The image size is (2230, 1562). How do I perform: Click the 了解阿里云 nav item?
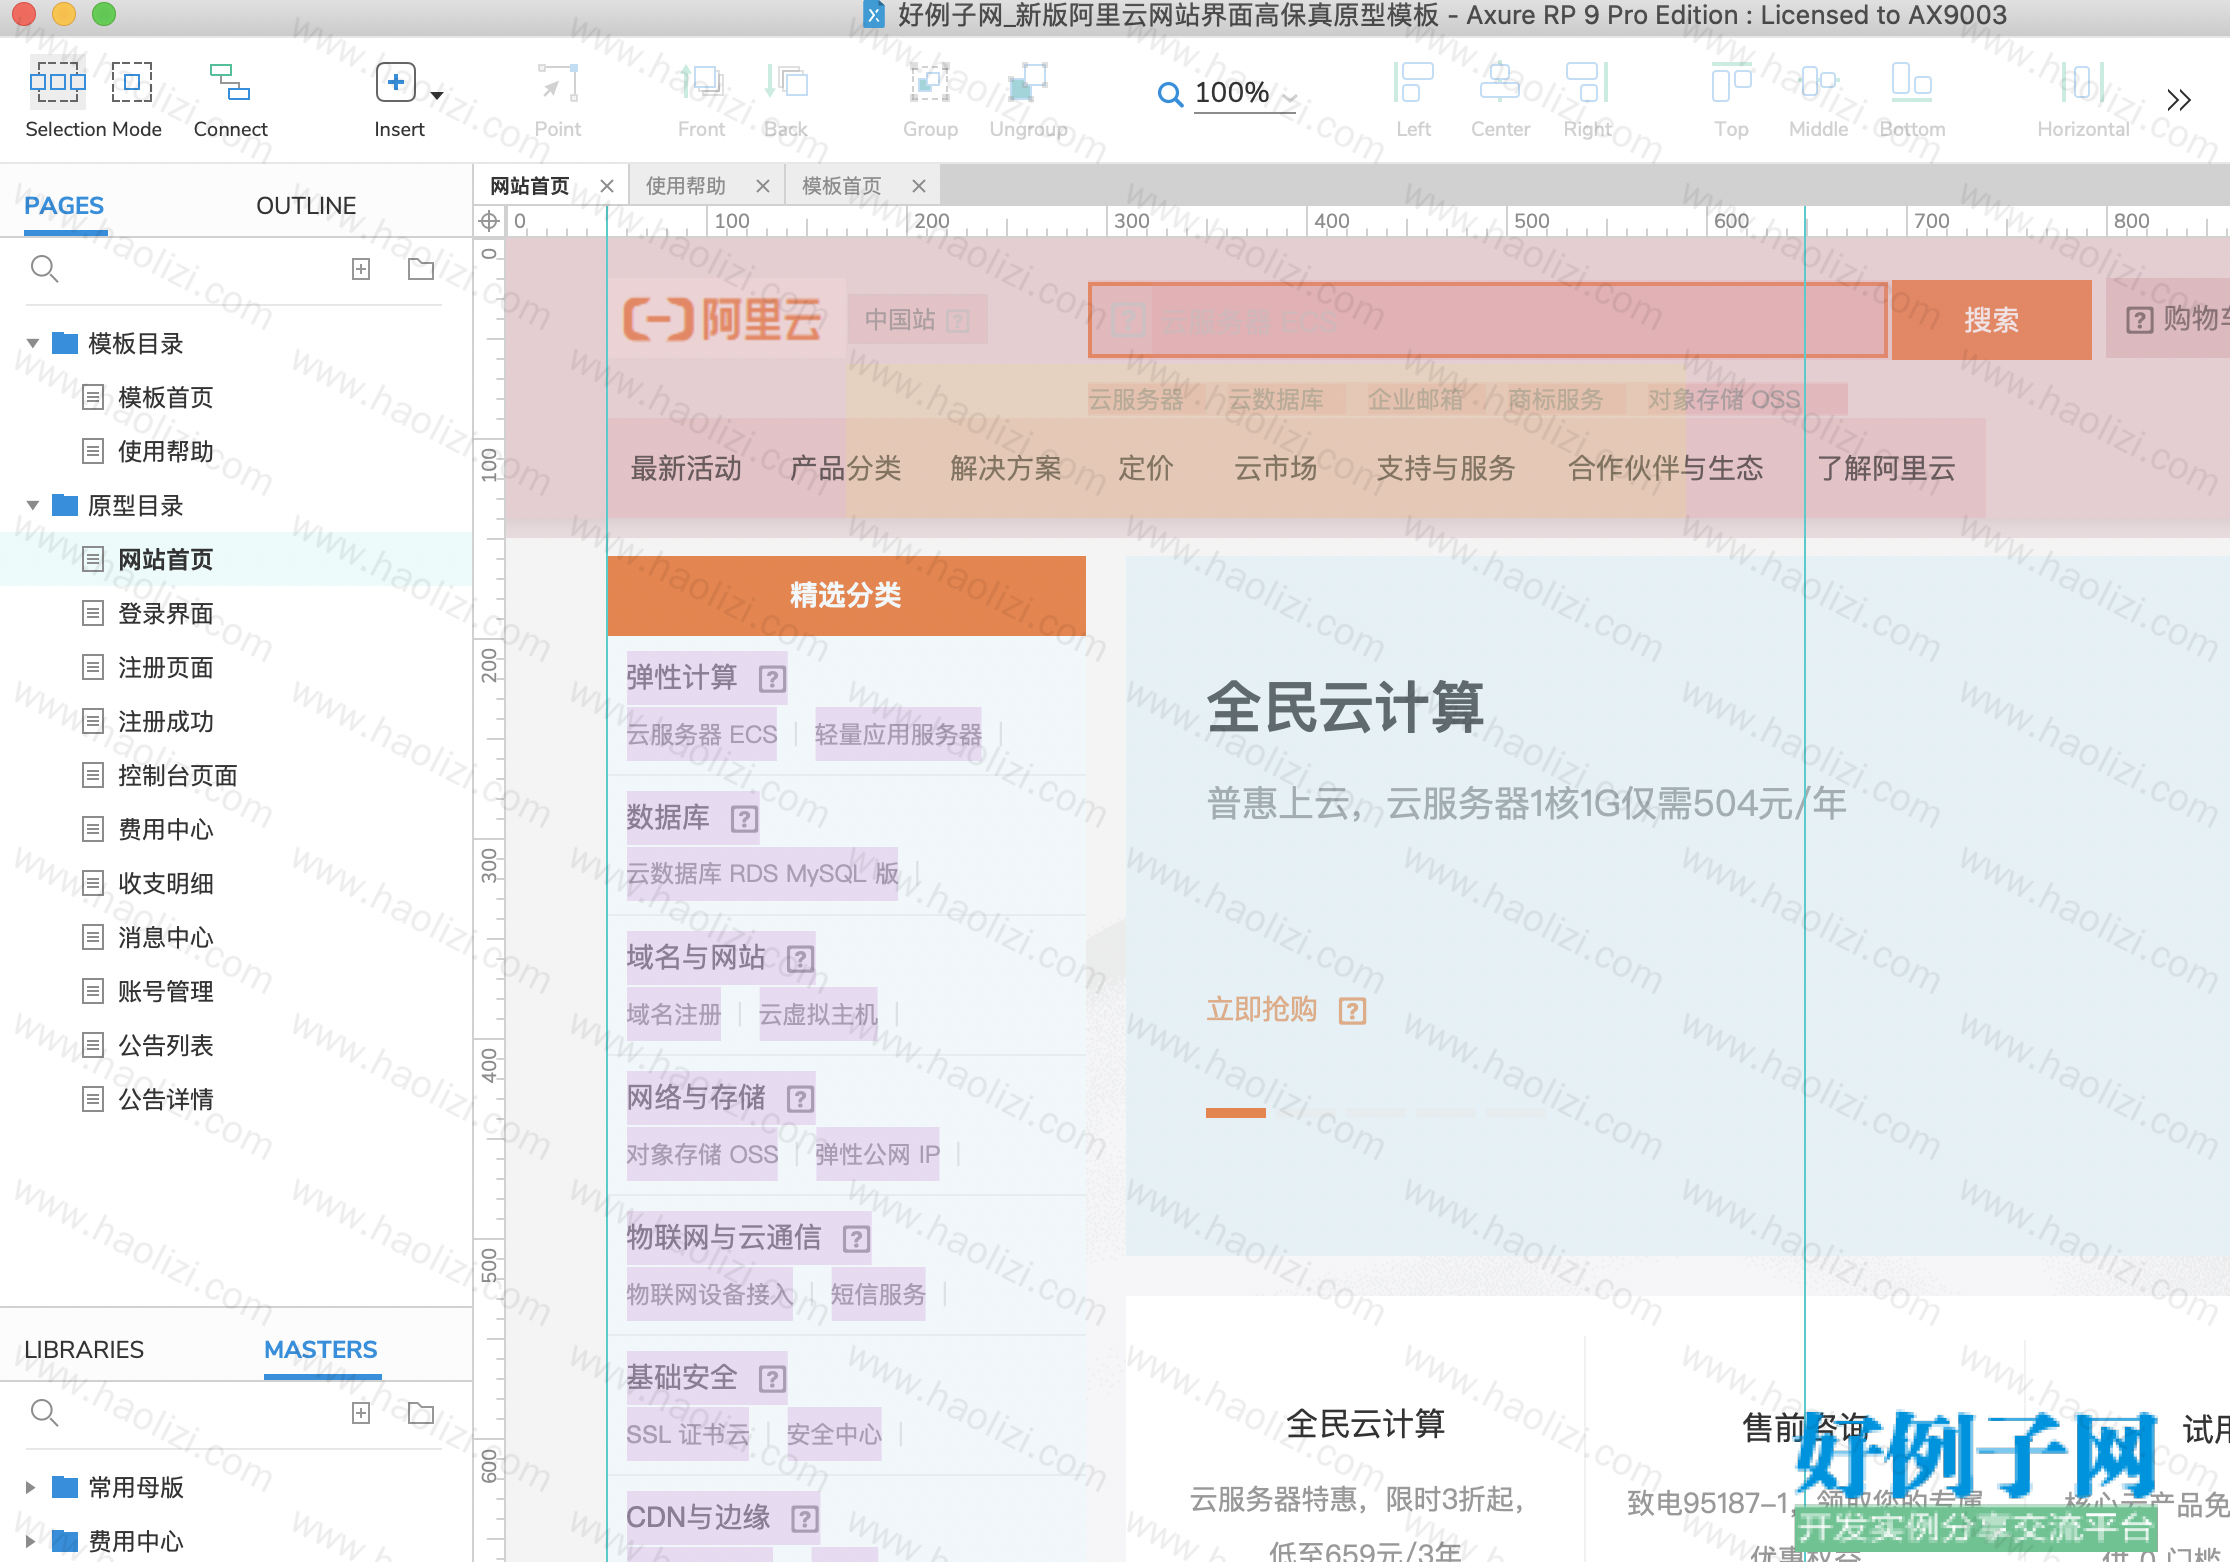[1886, 468]
